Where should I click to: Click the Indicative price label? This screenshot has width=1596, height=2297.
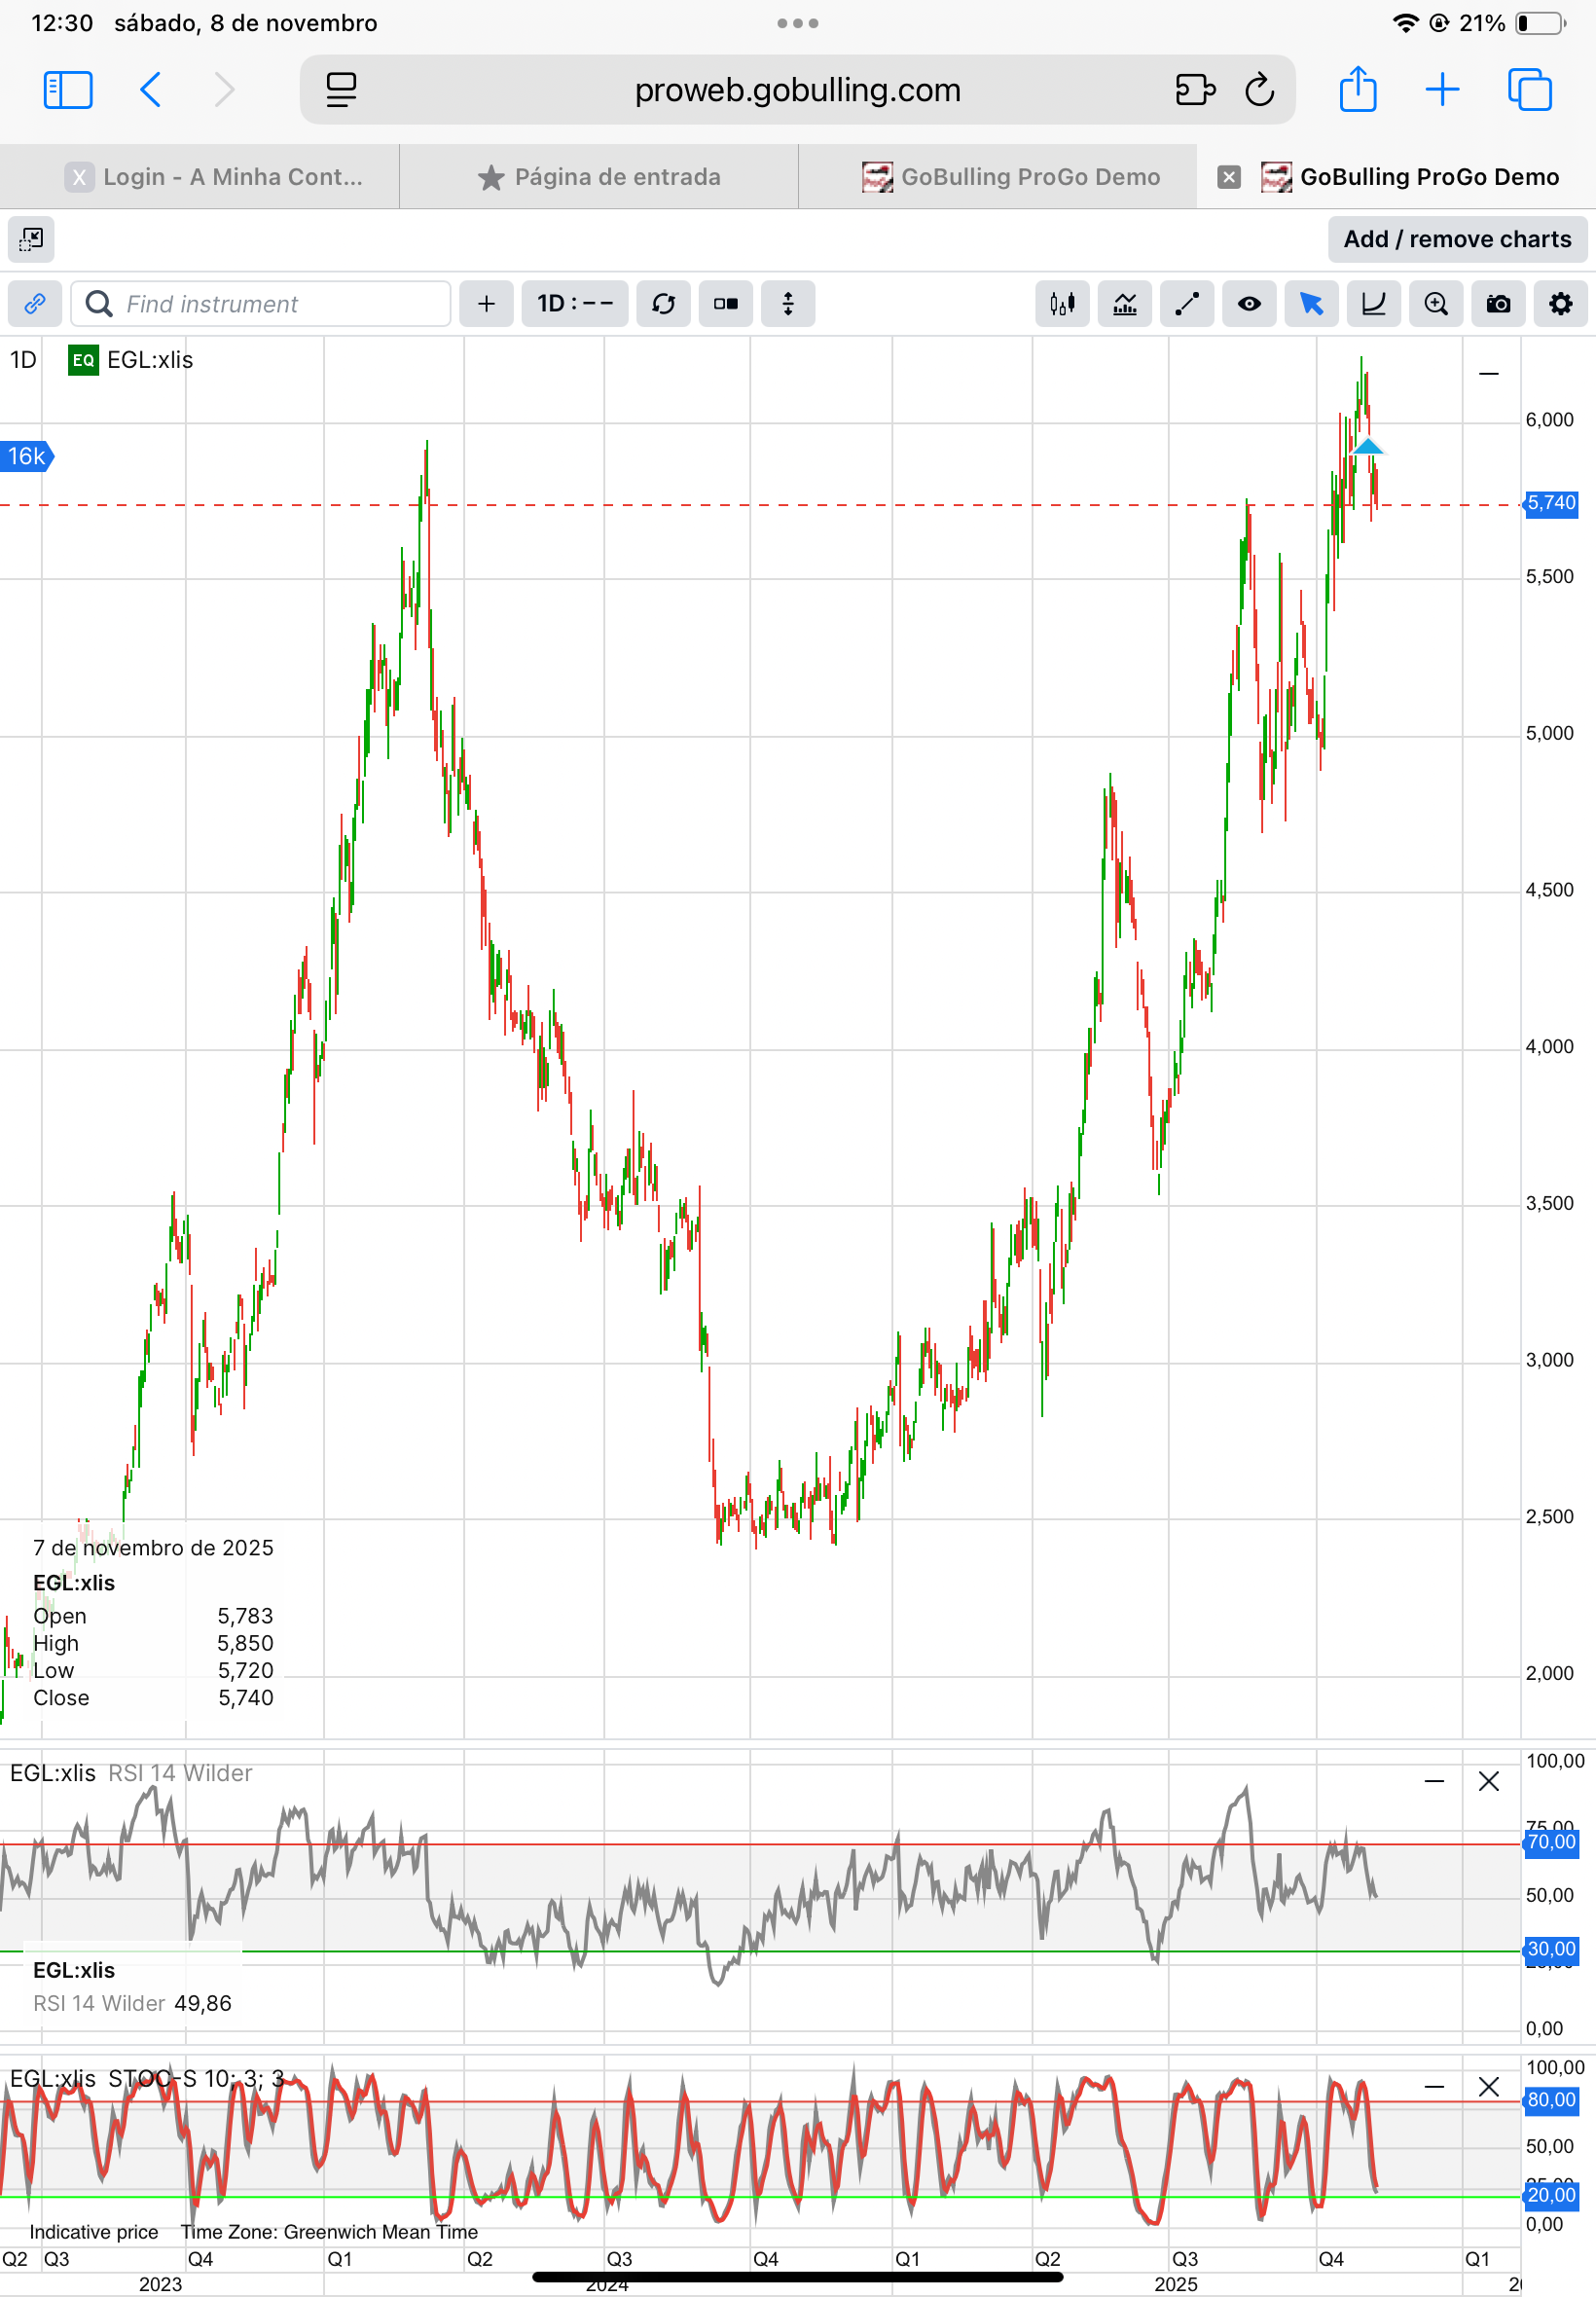[94, 2232]
